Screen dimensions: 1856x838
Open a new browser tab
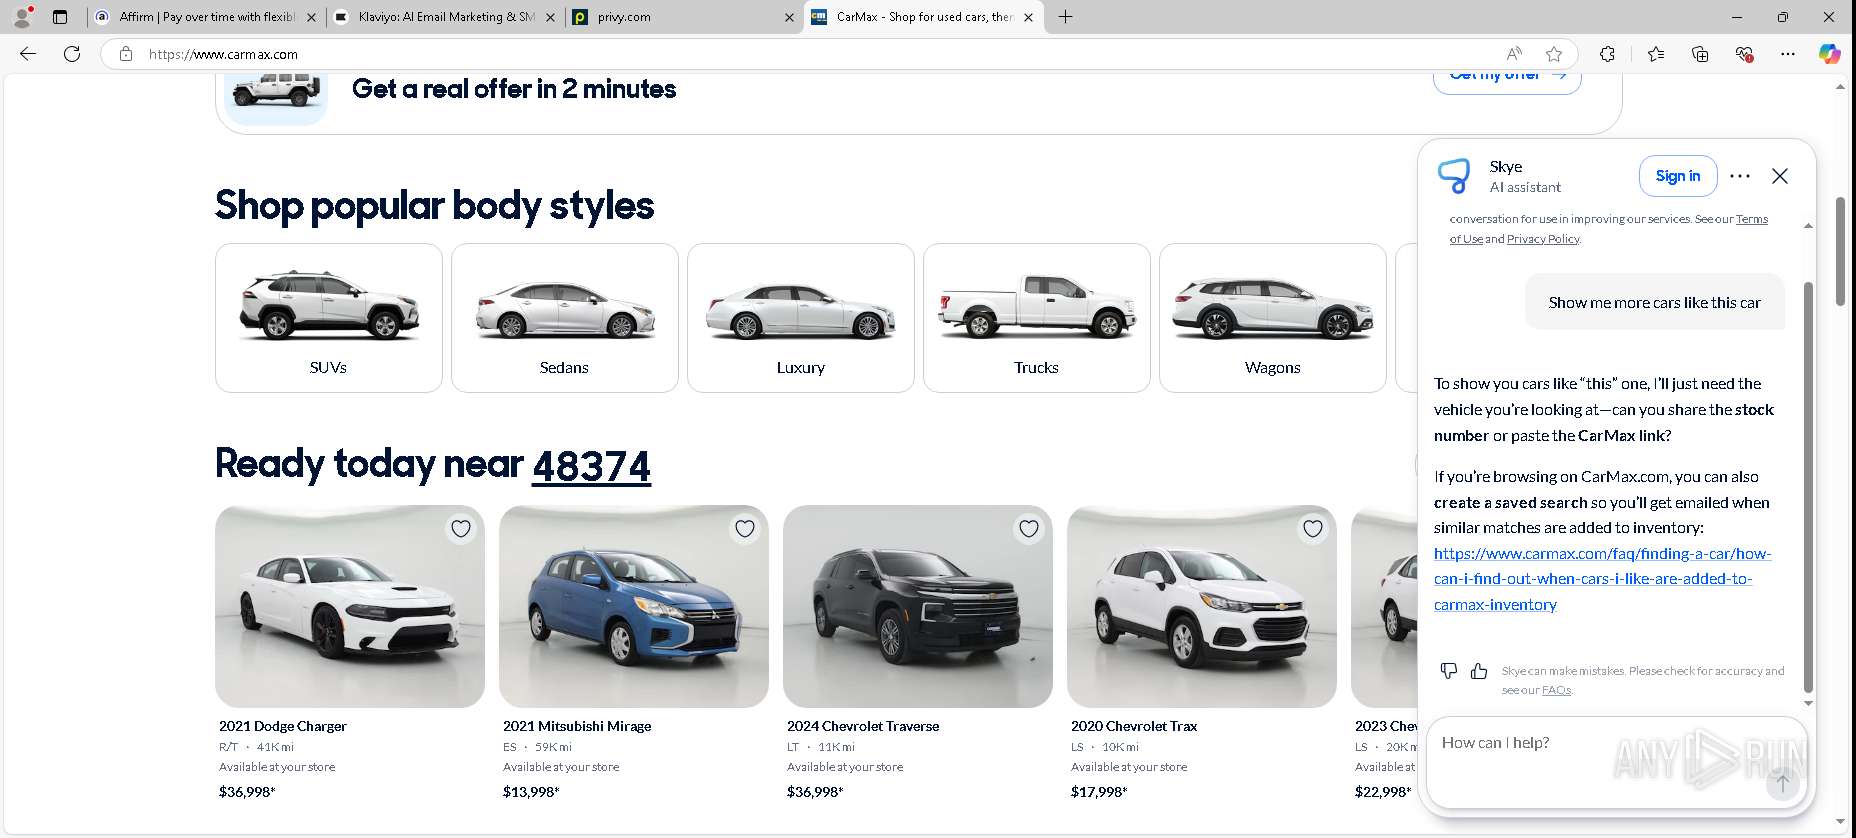pyautogui.click(x=1065, y=16)
